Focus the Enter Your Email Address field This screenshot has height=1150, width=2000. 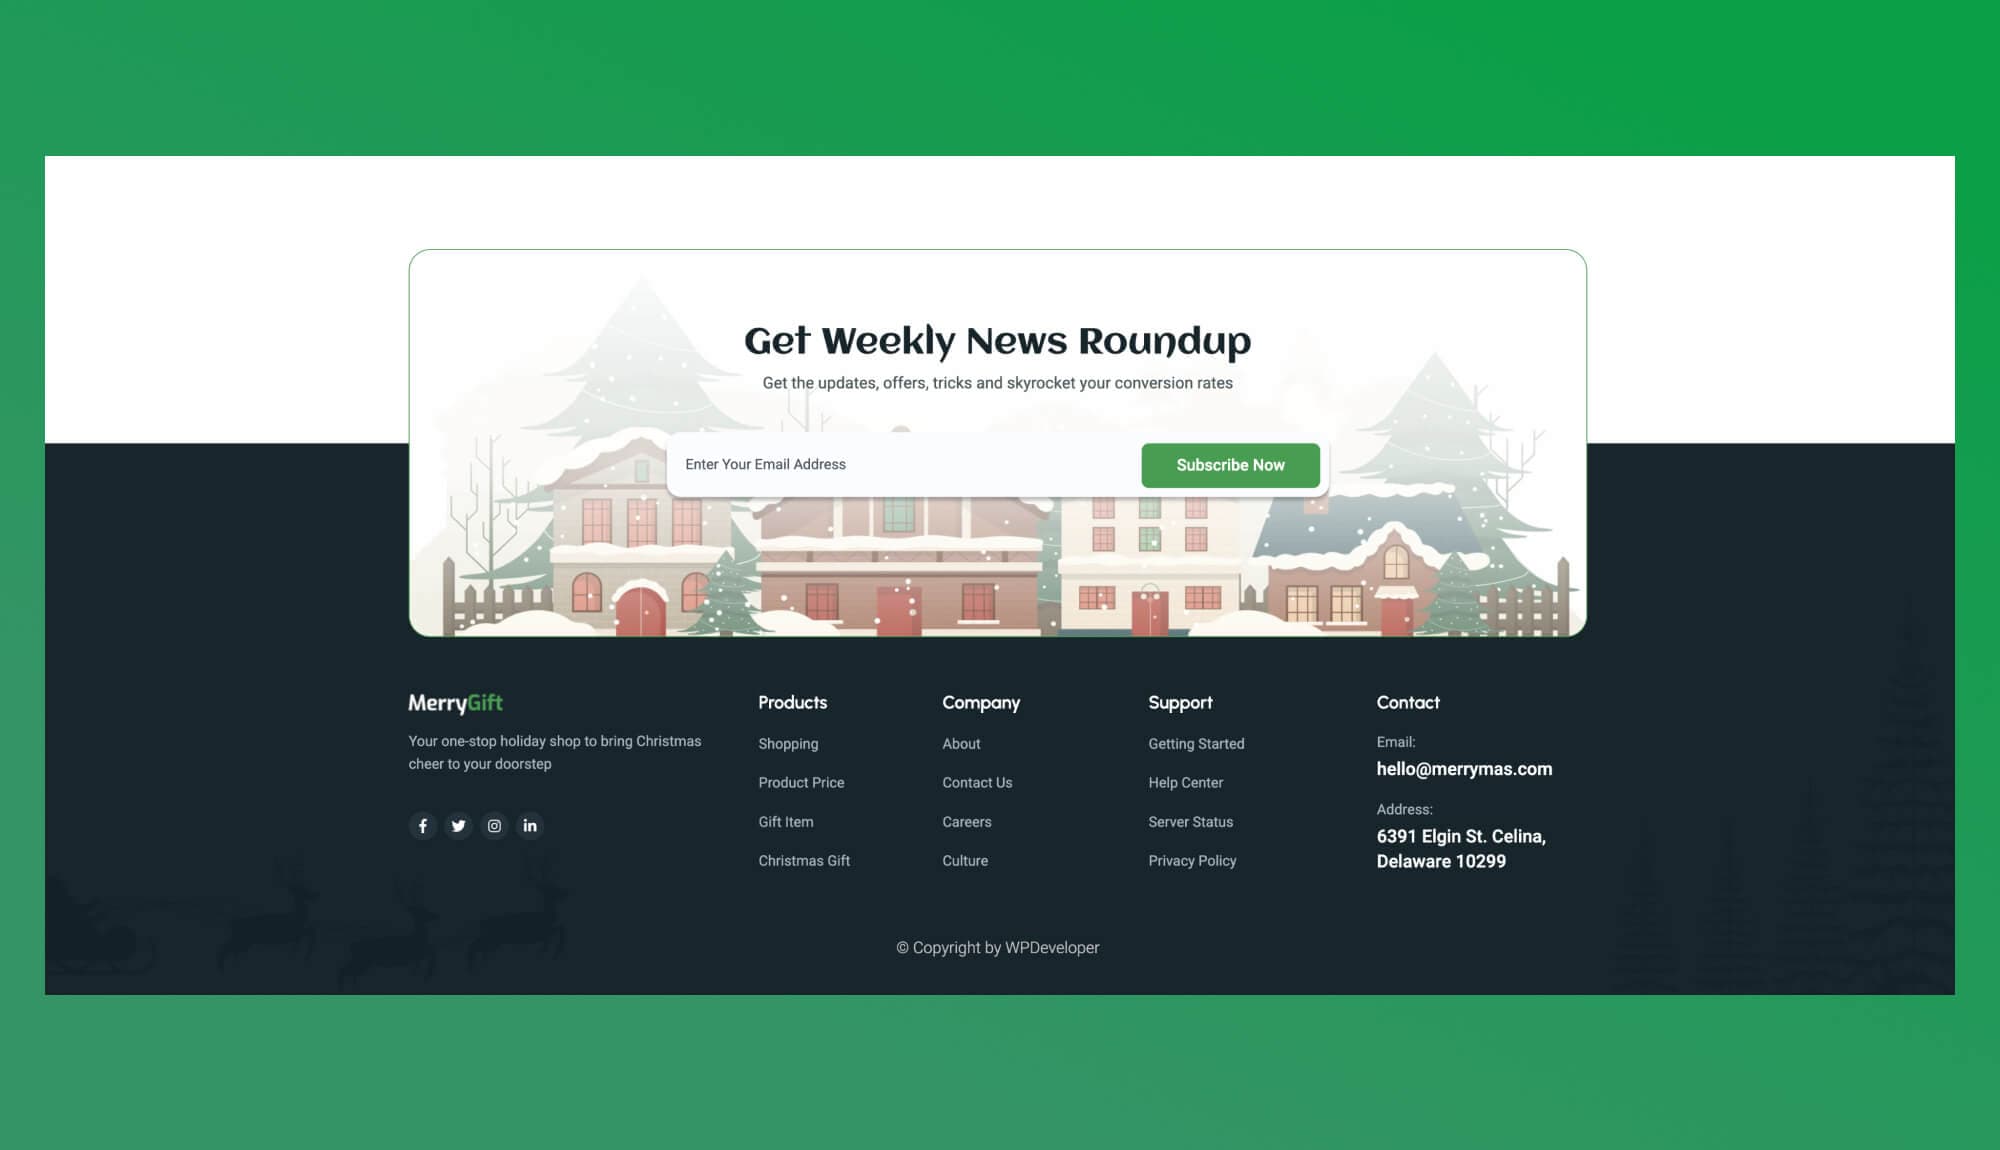900,465
